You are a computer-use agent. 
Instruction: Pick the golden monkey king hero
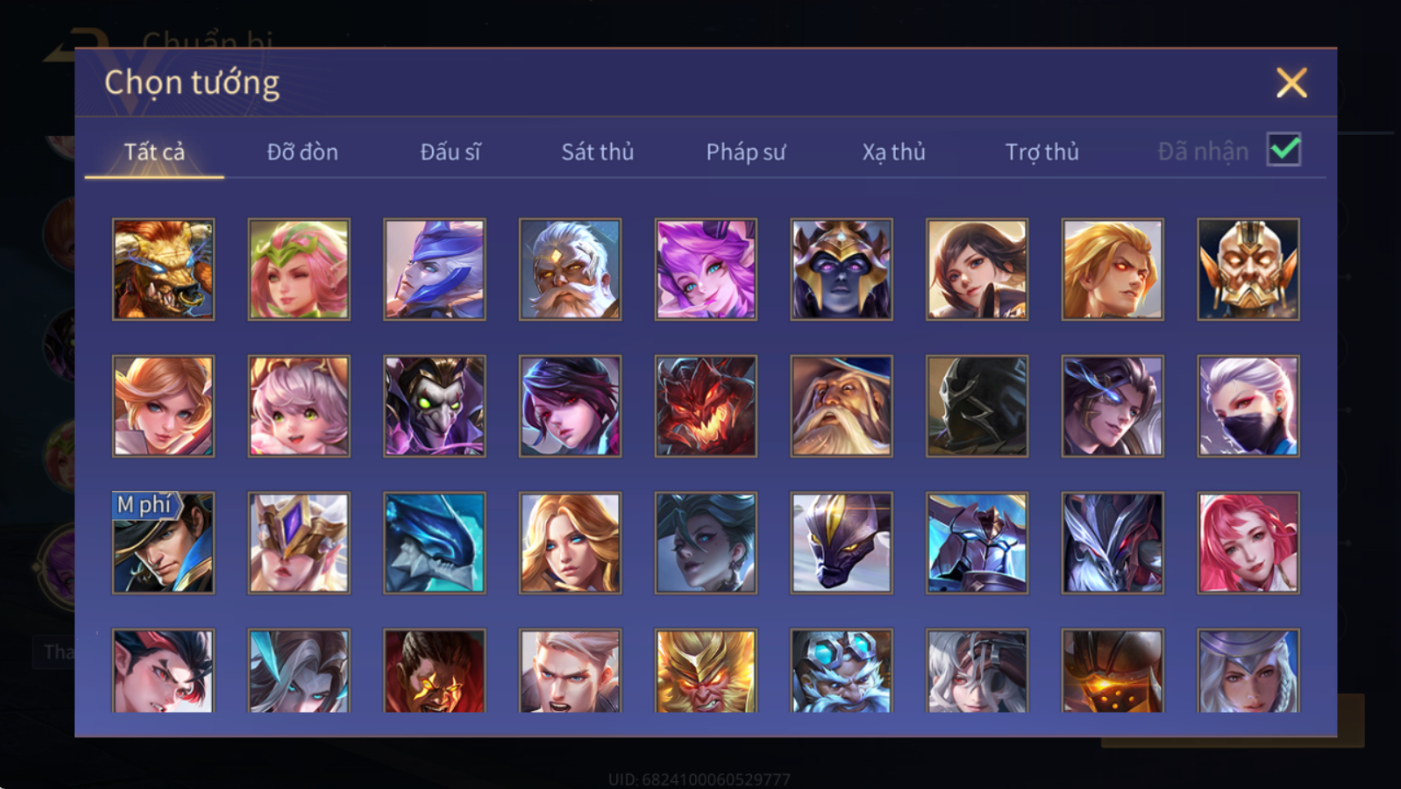(x=706, y=670)
